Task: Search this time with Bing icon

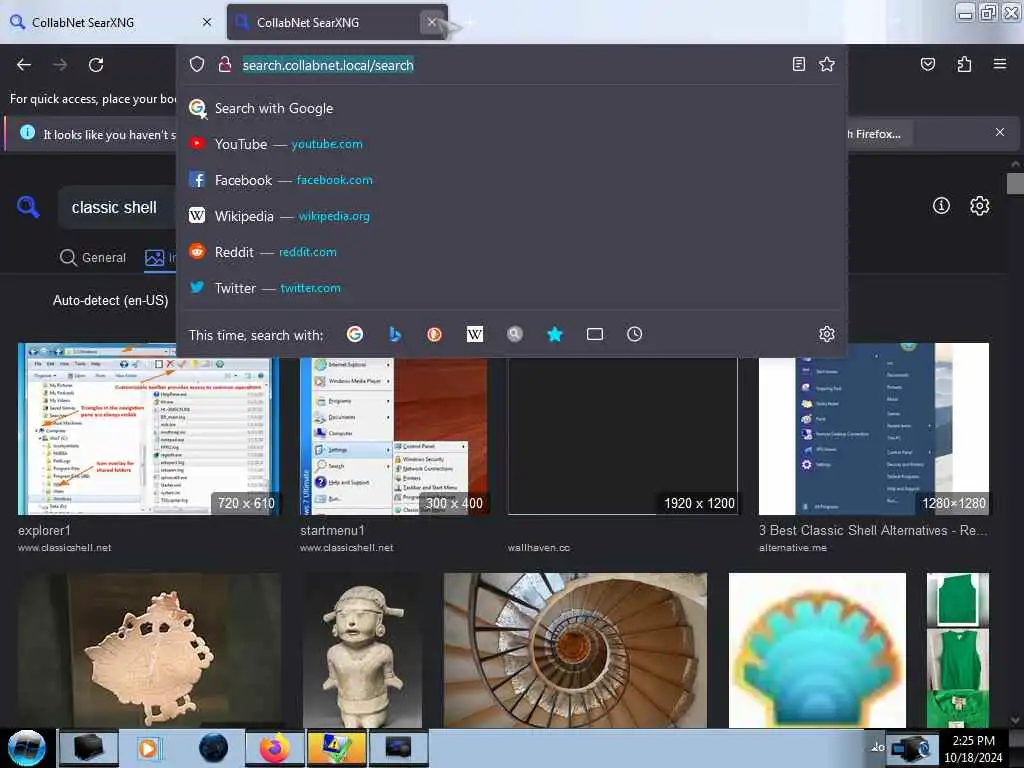Action: click(x=394, y=334)
